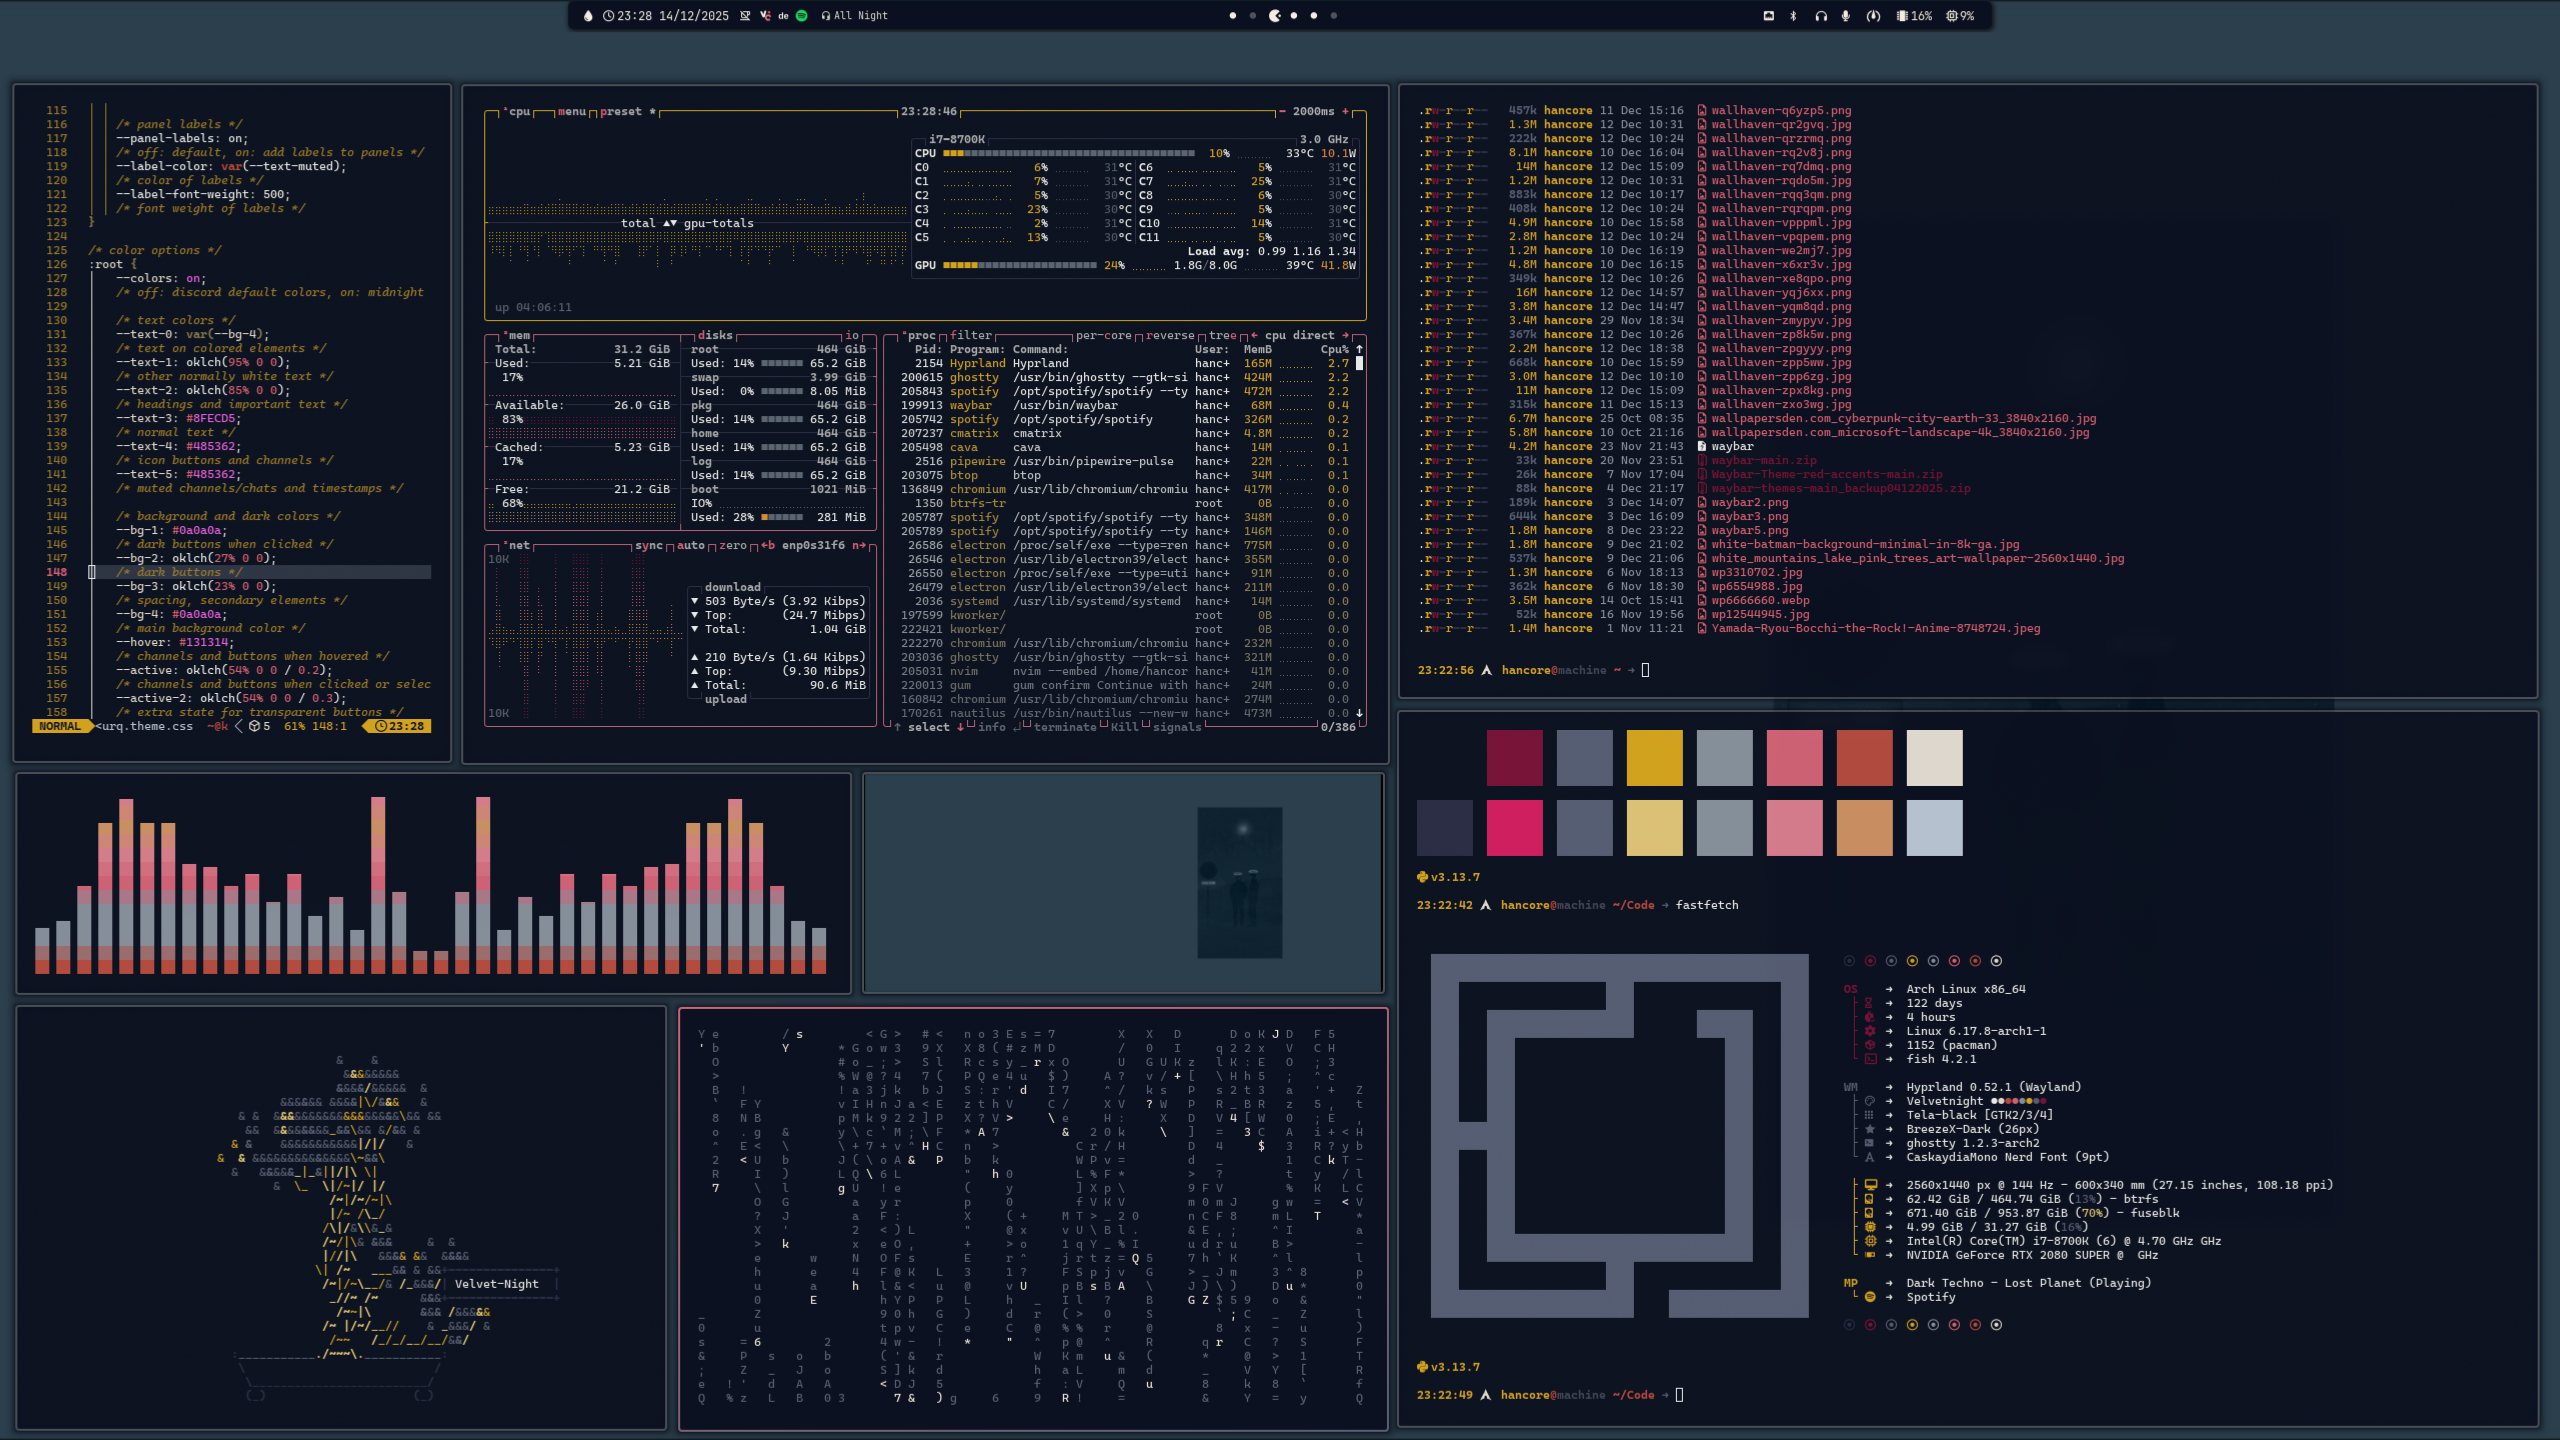Click the Bluetooth icon in the status bar
Image resolution: width=2560 pixels, height=1440 pixels.
1793,16
